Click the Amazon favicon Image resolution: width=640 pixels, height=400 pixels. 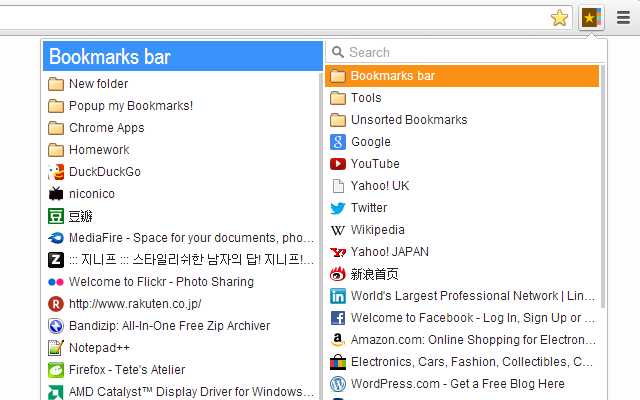coord(338,340)
